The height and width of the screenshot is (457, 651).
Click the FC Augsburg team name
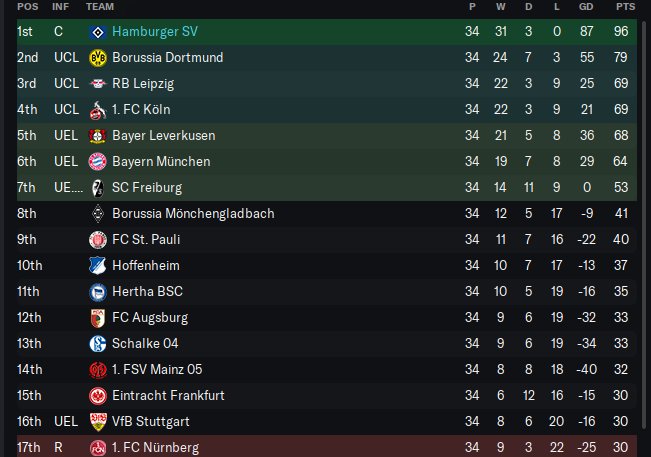(x=152, y=317)
